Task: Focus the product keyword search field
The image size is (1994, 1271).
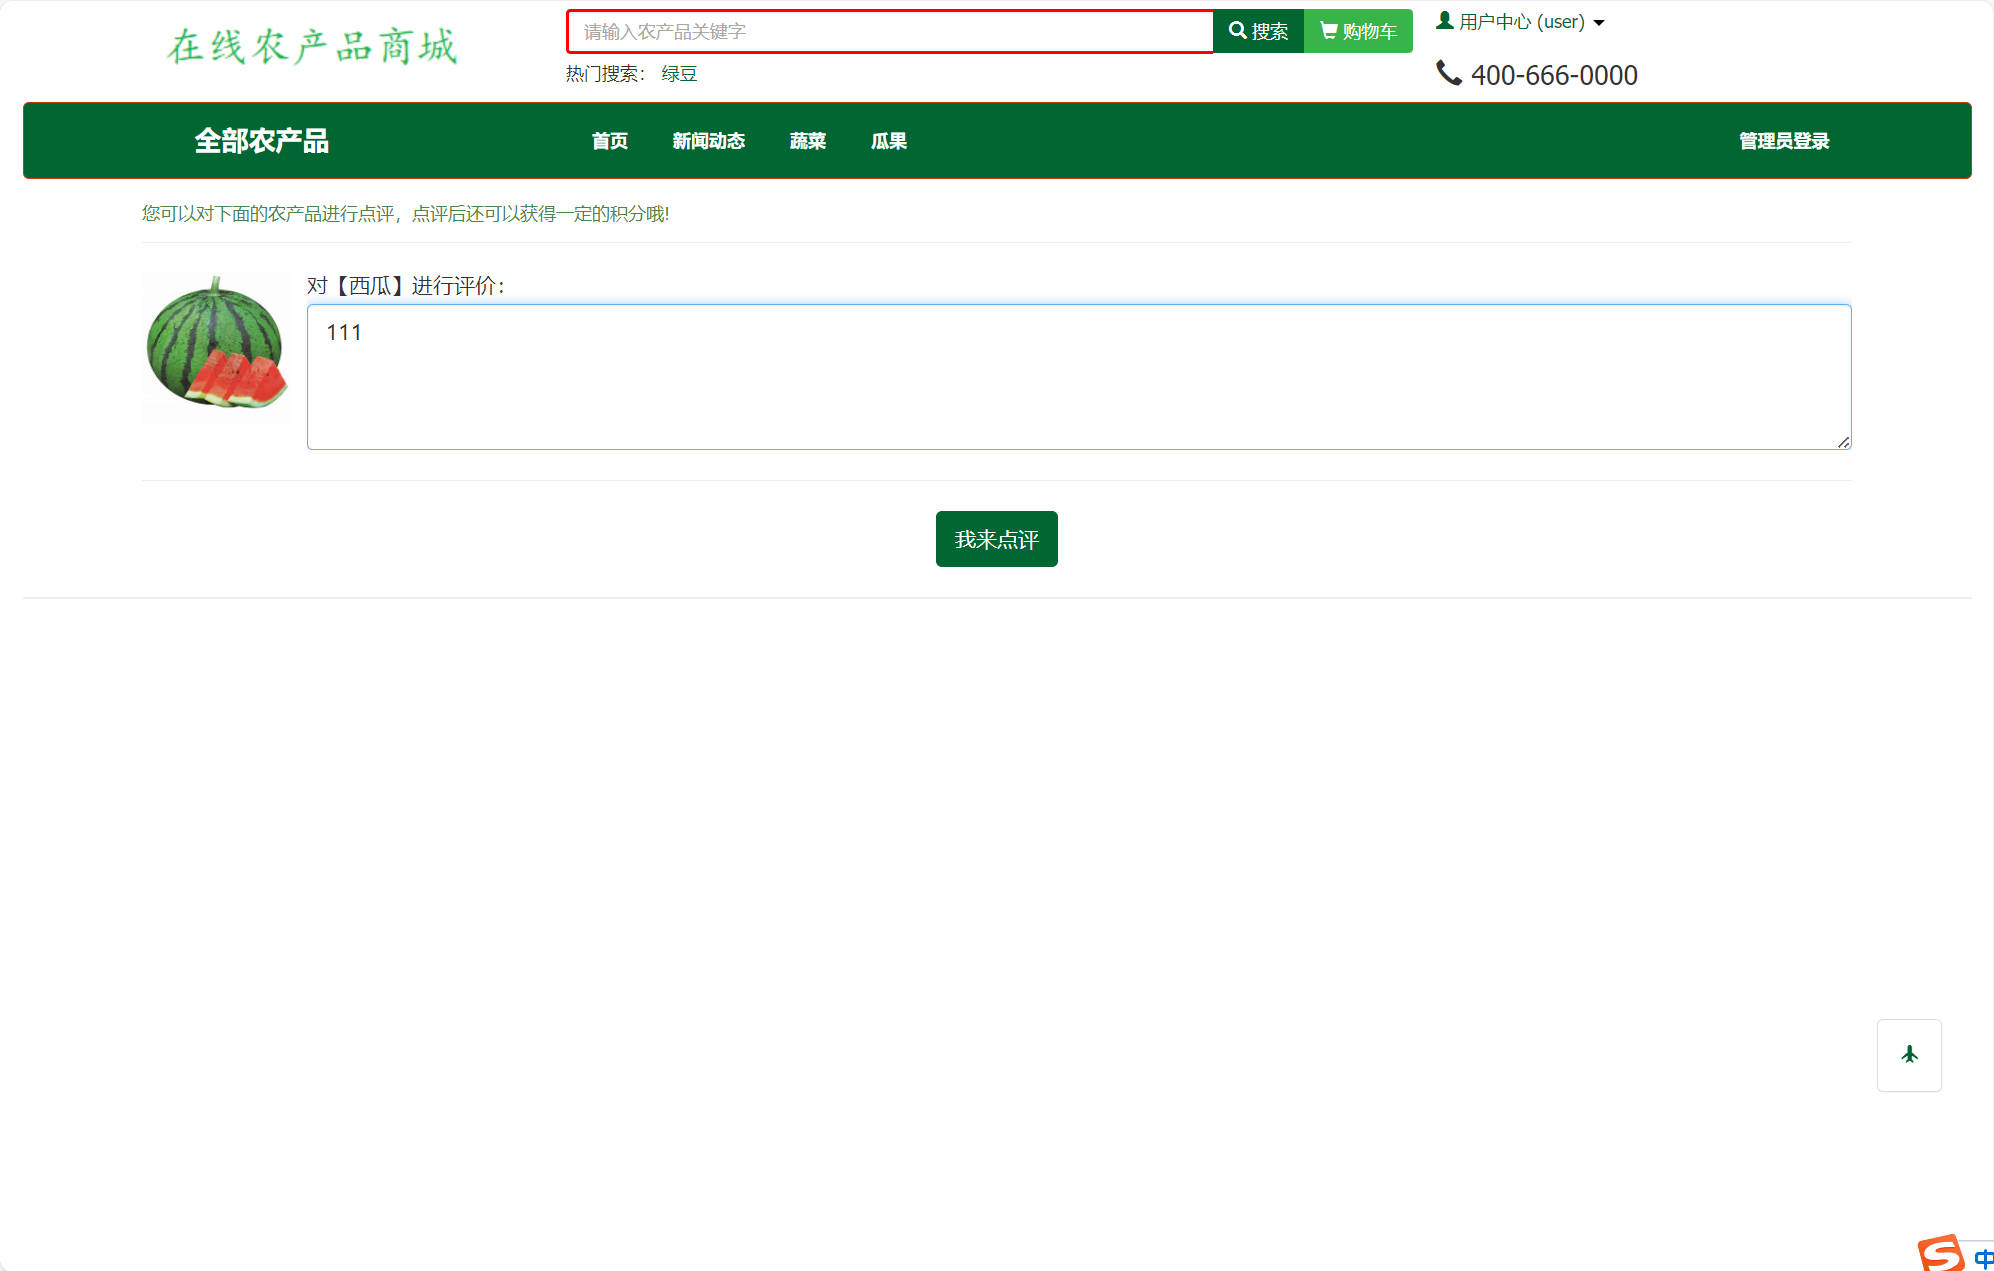Action: [x=889, y=32]
